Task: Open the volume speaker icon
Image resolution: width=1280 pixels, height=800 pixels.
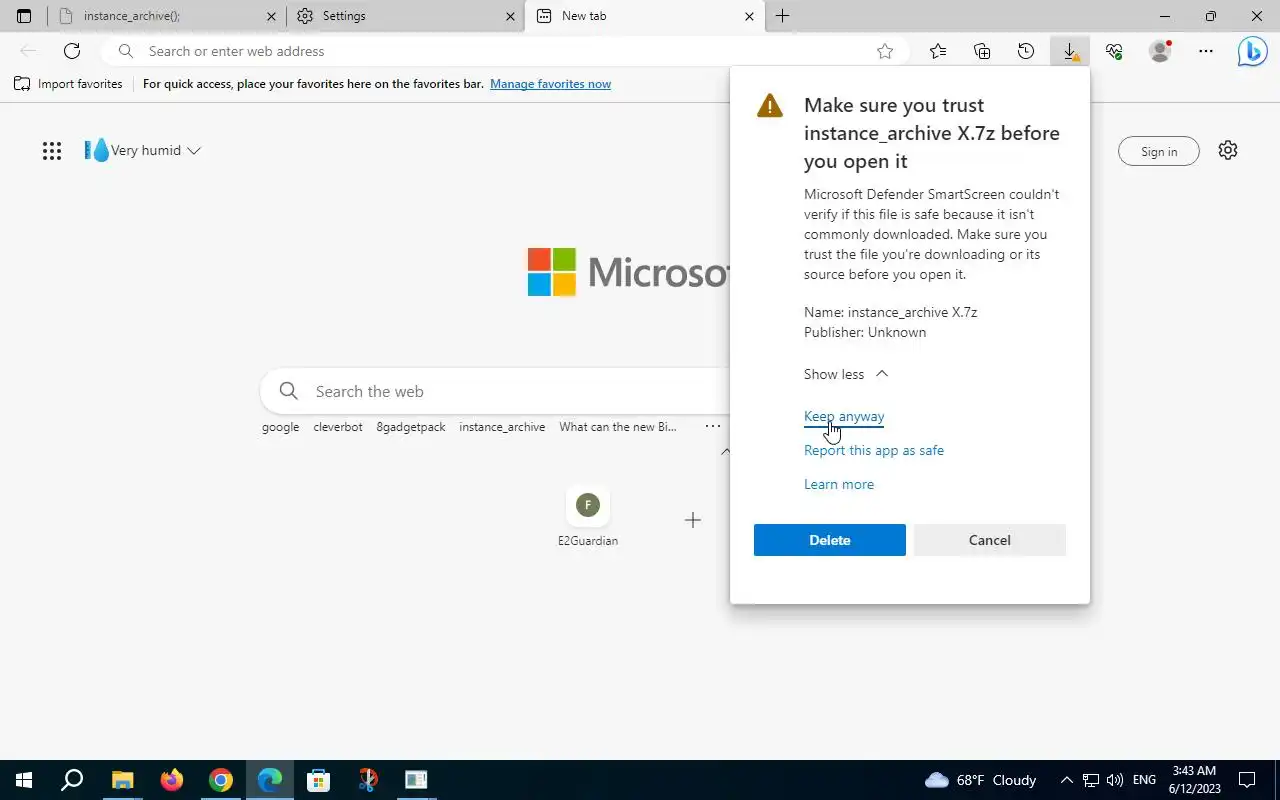Action: (x=1115, y=780)
